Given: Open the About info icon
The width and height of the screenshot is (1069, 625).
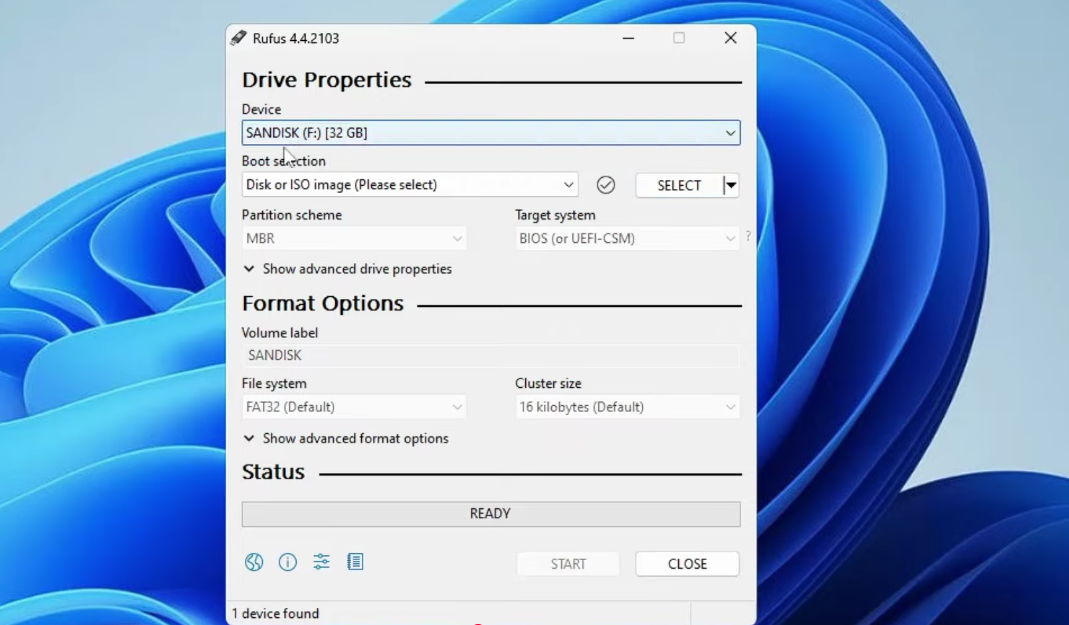Looking at the screenshot, I should pos(288,562).
